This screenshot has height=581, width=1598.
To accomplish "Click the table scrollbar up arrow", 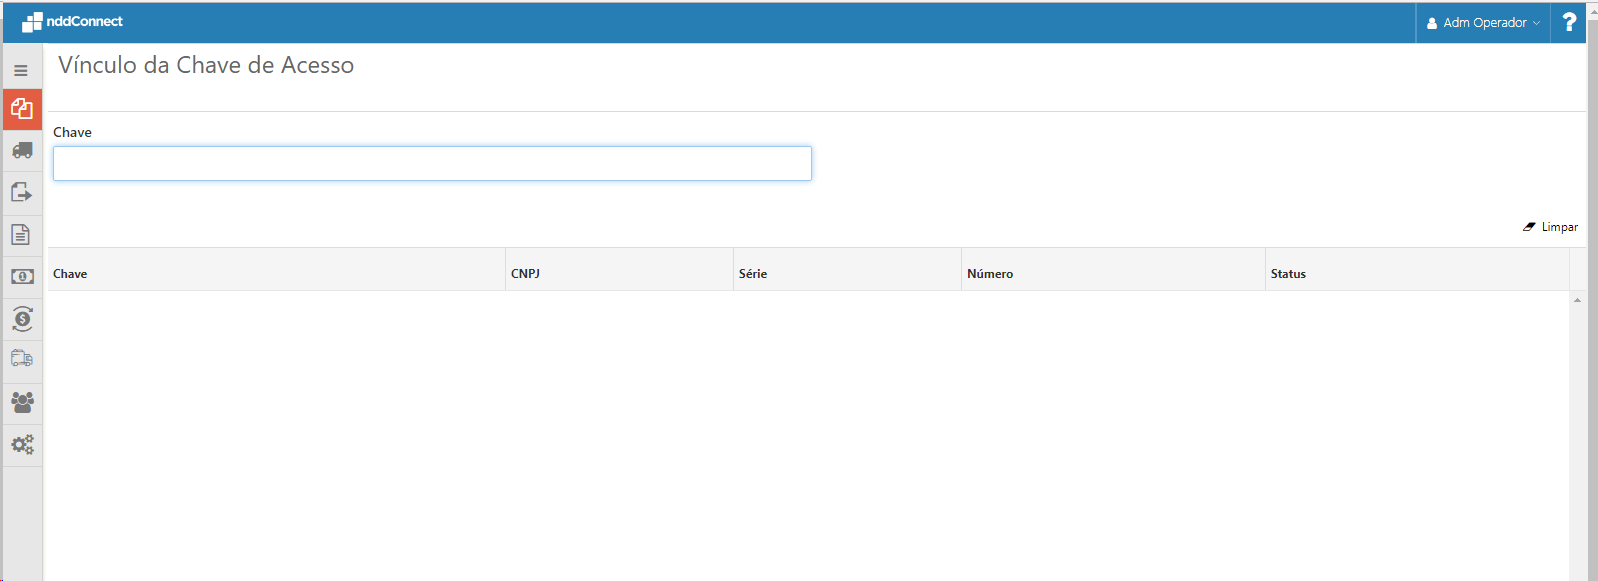I will click(x=1577, y=300).
